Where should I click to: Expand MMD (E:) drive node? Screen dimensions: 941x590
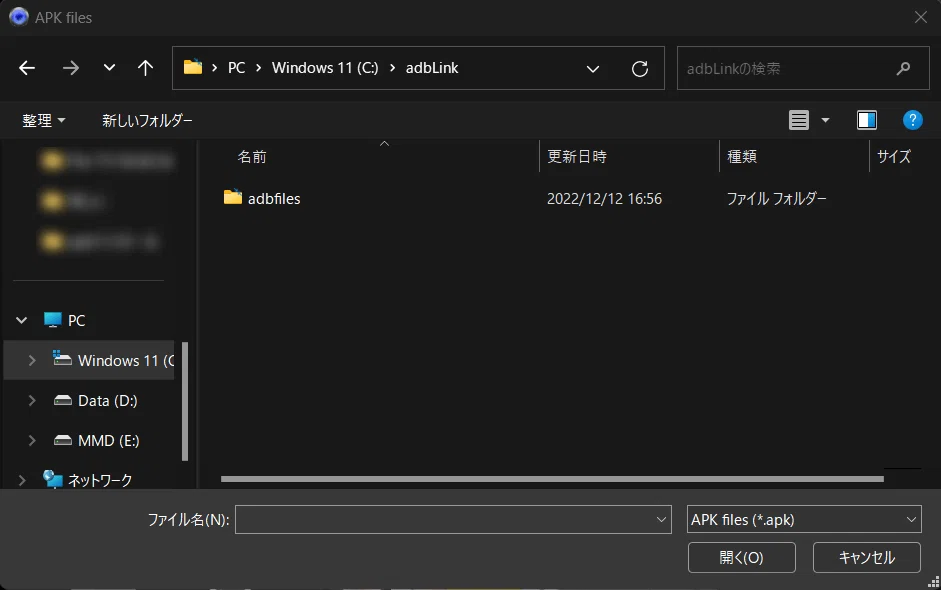32,441
